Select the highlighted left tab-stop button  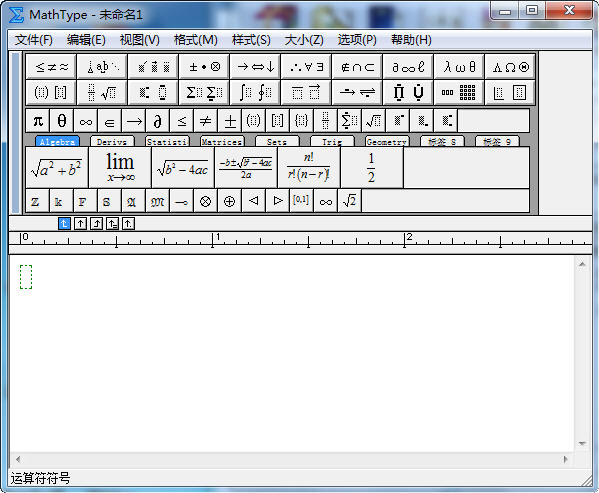point(64,223)
